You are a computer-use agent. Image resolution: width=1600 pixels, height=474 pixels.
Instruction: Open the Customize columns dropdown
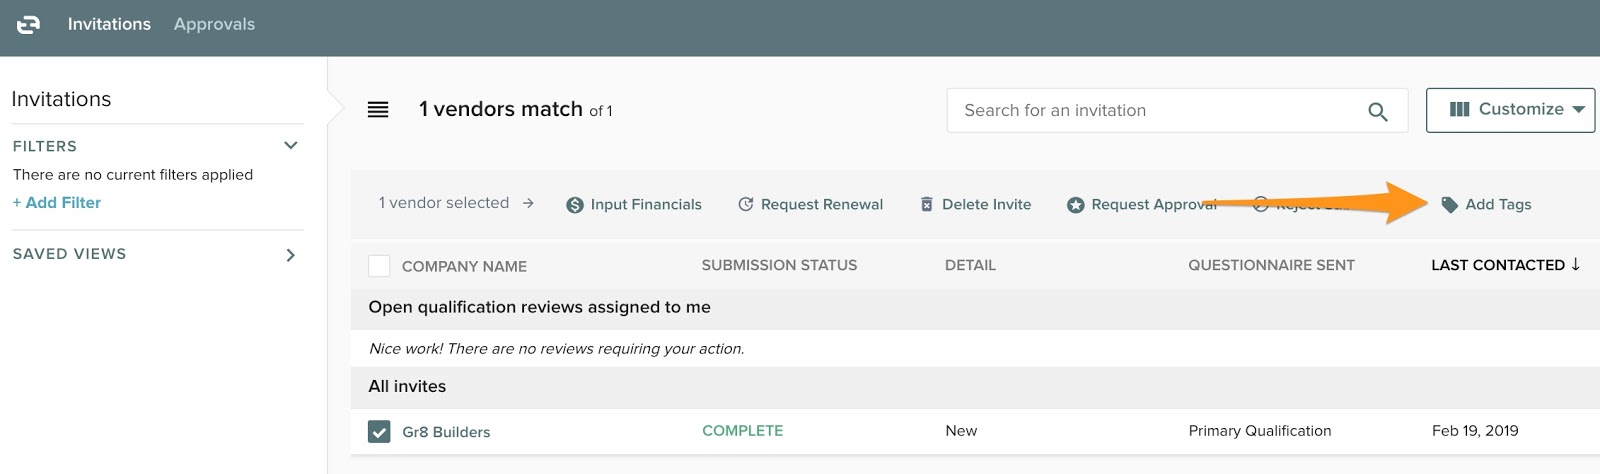[x=1509, y=110]
